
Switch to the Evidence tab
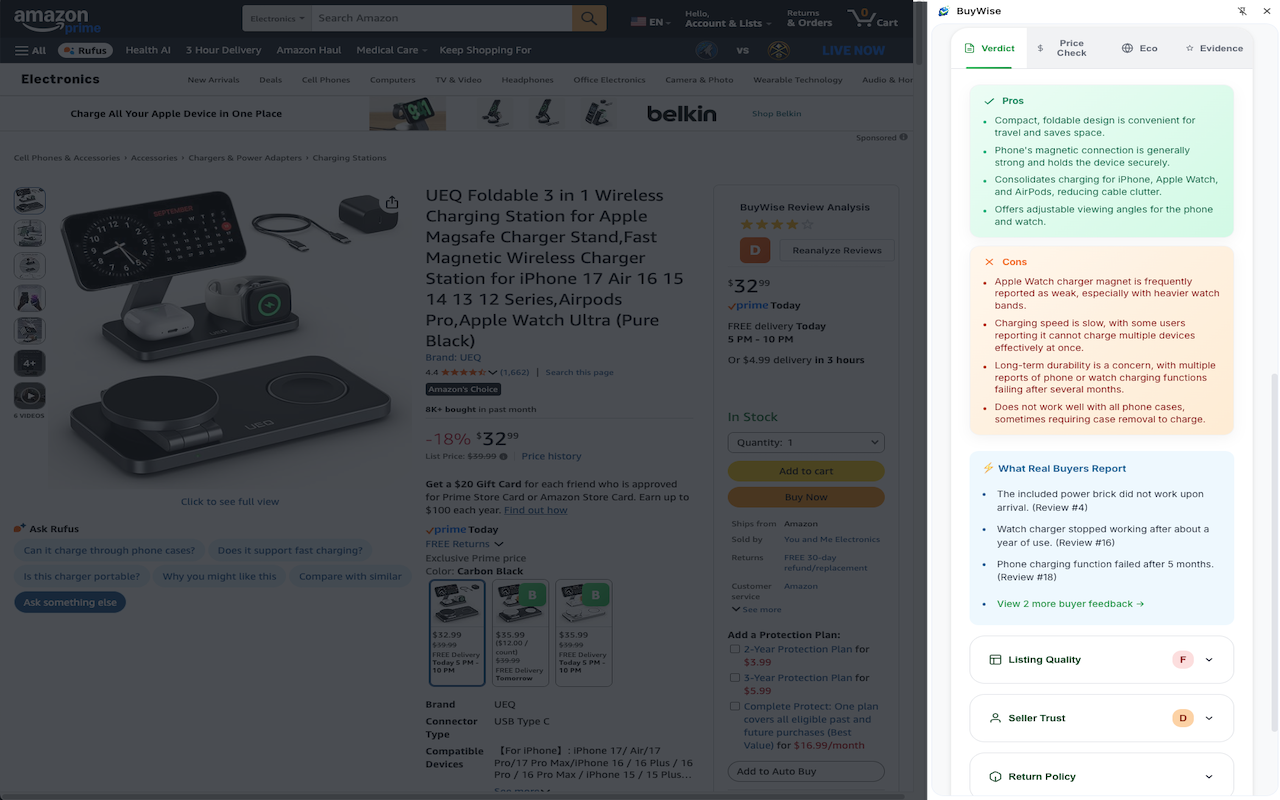coord(1214,48)
